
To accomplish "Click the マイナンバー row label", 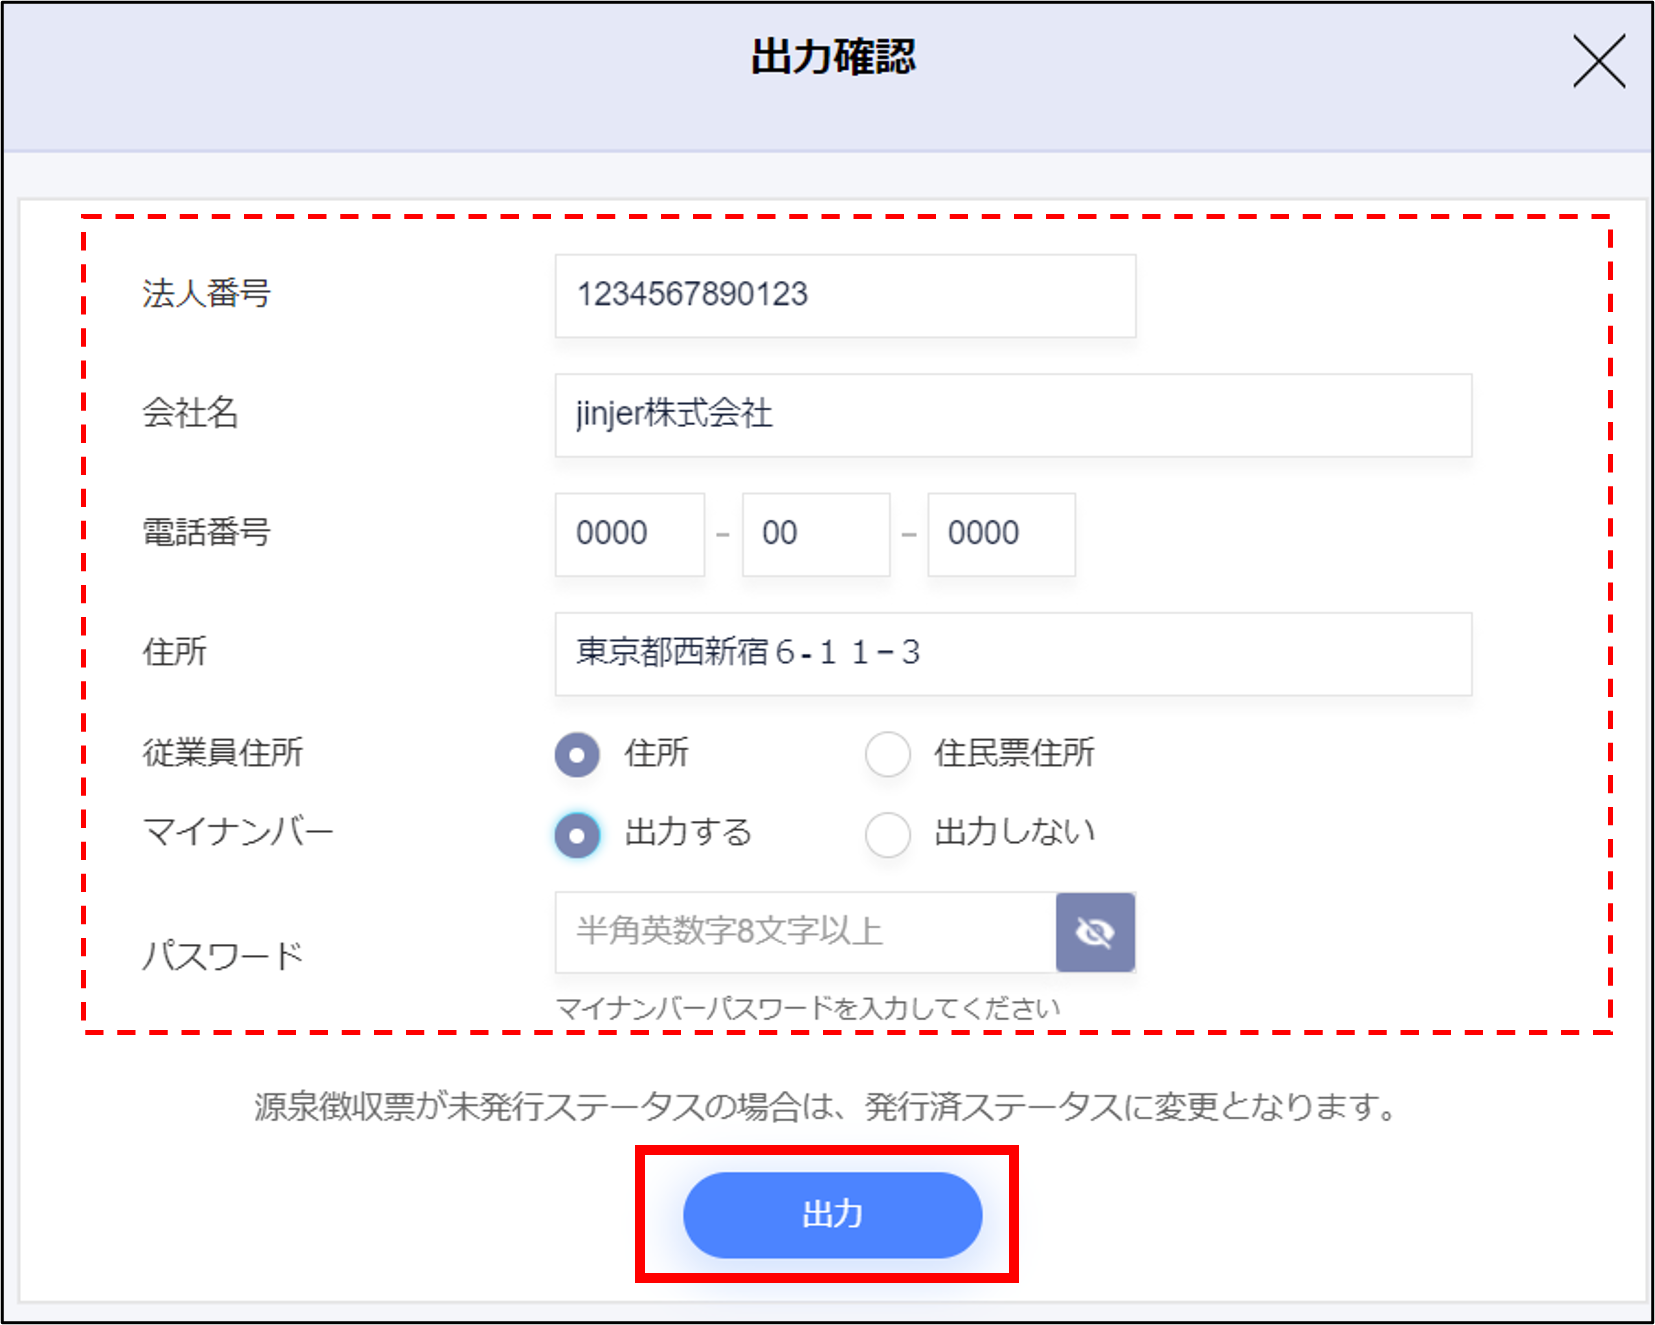I will click(238, 832).
